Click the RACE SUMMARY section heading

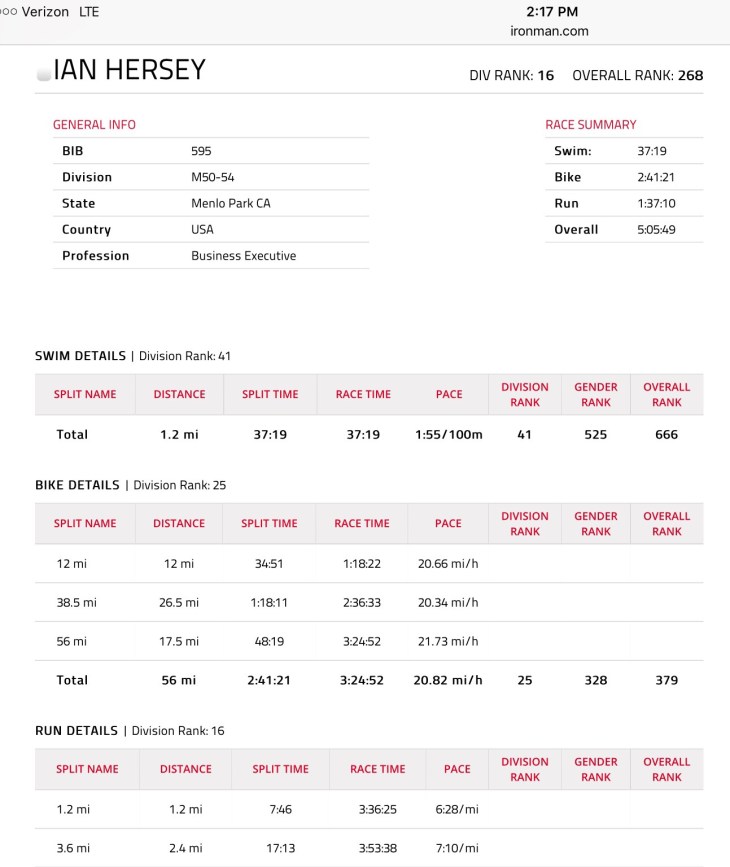(590, 125)
